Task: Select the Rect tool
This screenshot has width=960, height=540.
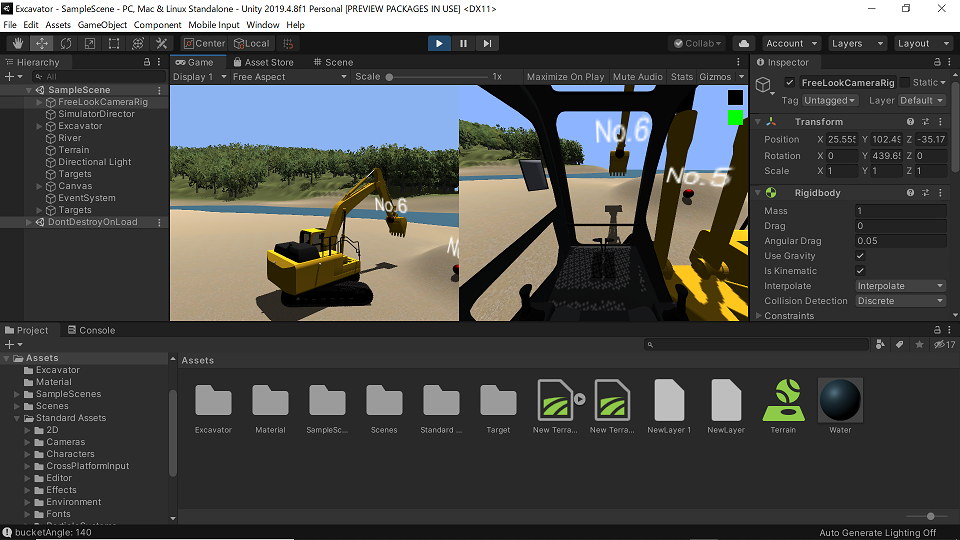Action: click(x=114, y=43)
